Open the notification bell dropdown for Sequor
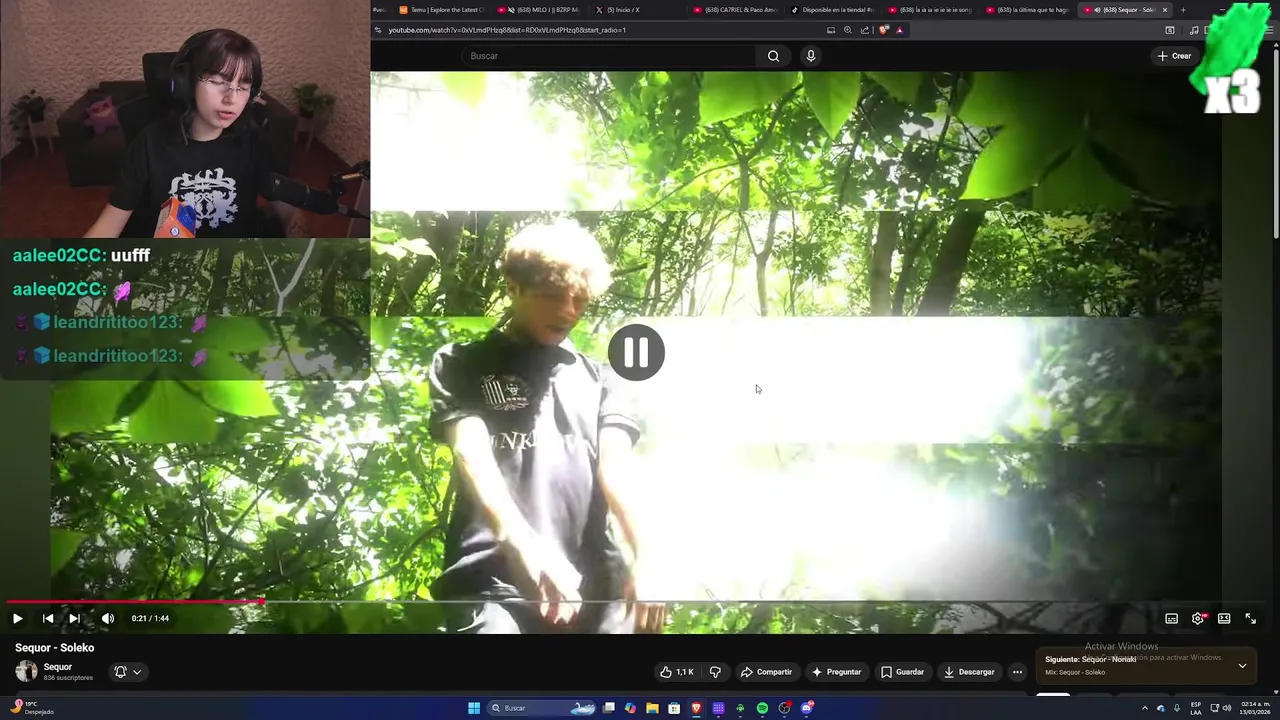This screenshot has width=1280, height=720. pos(128,672)
